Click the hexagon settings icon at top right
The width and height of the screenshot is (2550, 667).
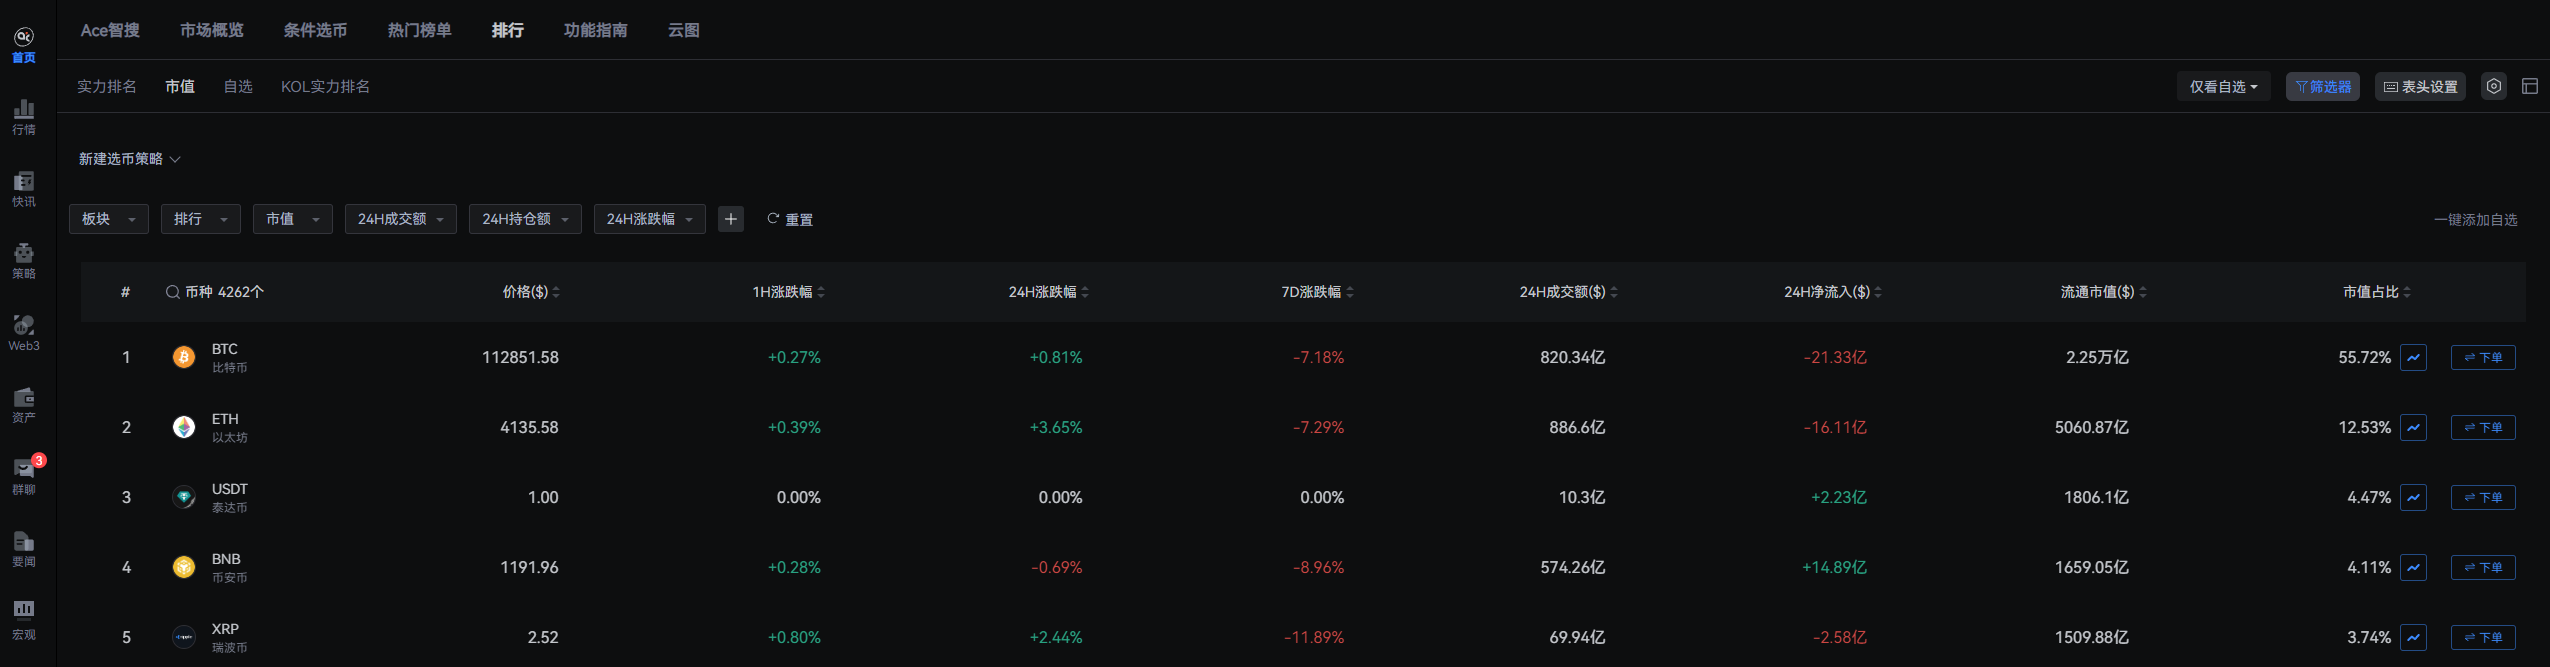(x=2494, y=87)
